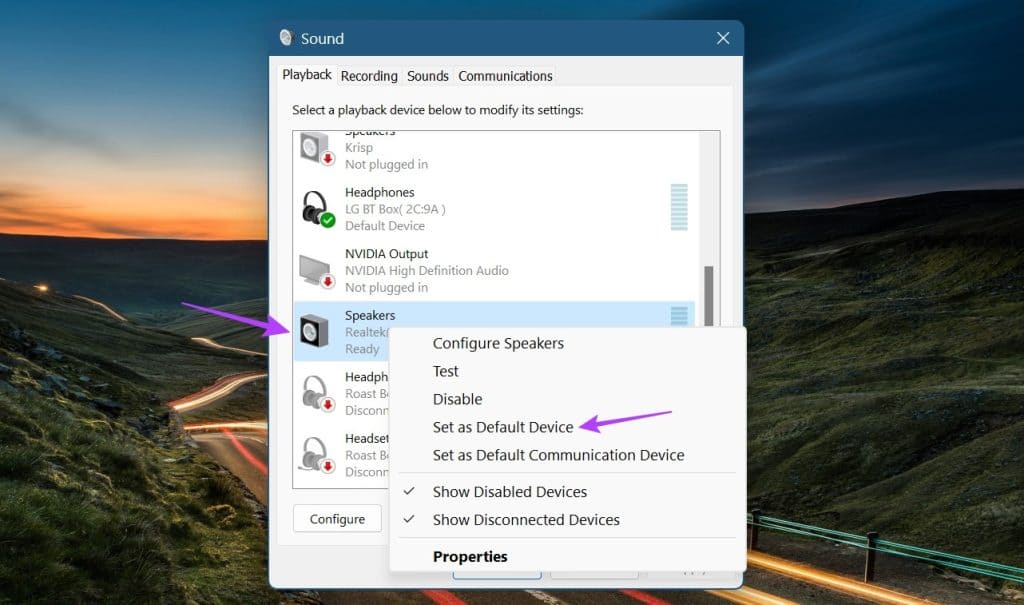The height and width of the screenshot is (605, 1024).
Task: Choose Set as Default Device
Action: pos(568,427)
